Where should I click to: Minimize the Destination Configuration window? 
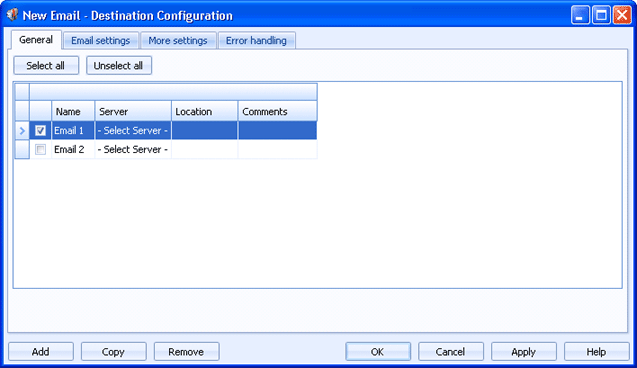tap(580, 15)
